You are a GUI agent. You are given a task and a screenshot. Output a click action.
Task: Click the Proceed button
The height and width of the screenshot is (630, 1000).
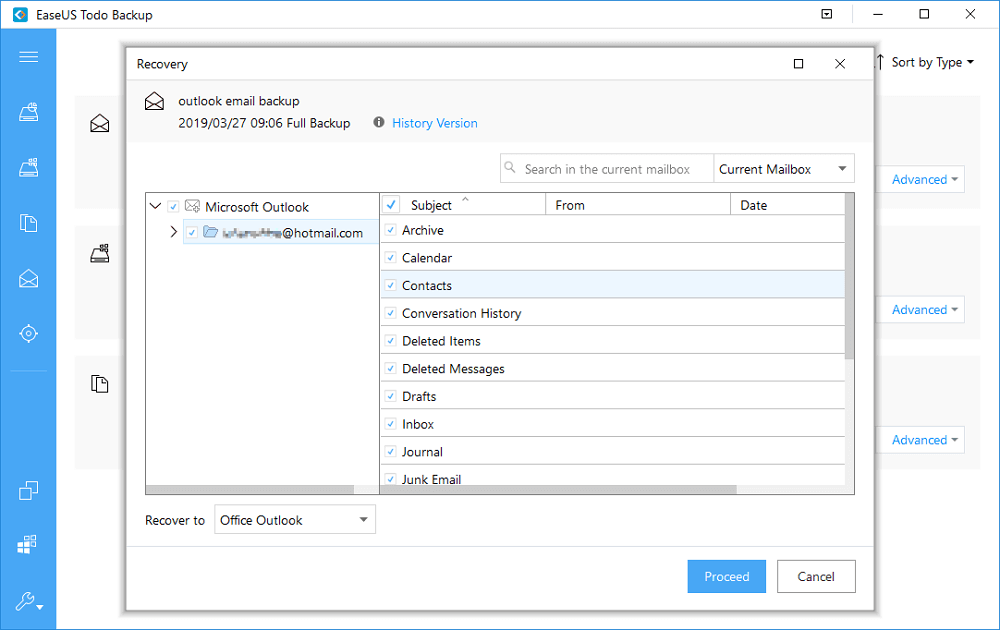(x=726, y=576)
